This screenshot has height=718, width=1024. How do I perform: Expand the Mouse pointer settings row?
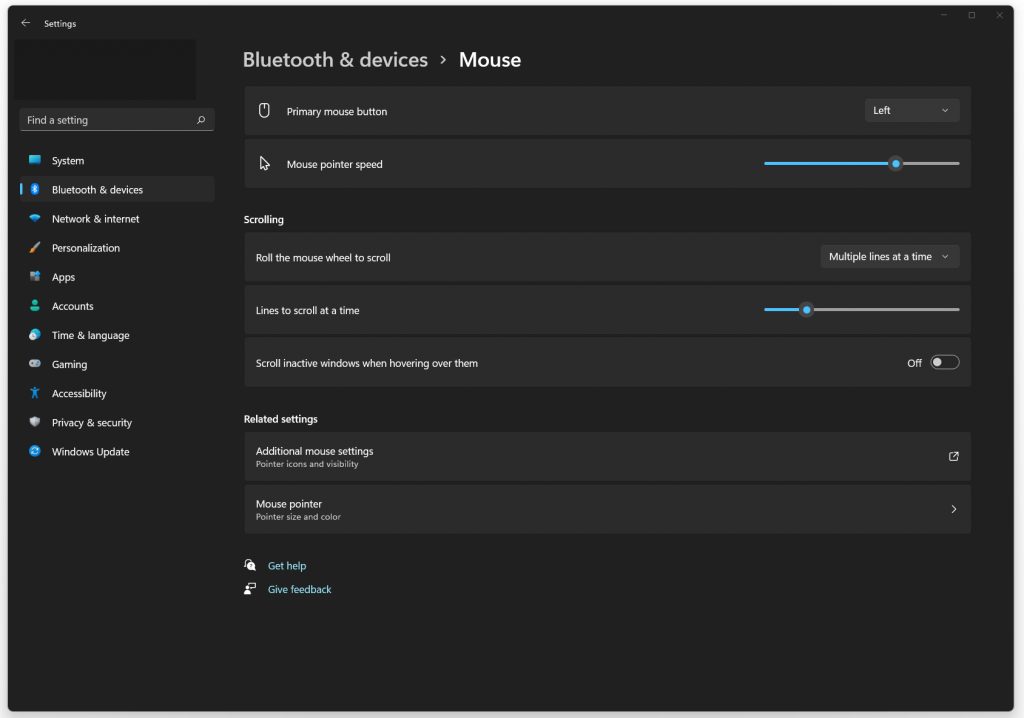(x=953, y=509)
